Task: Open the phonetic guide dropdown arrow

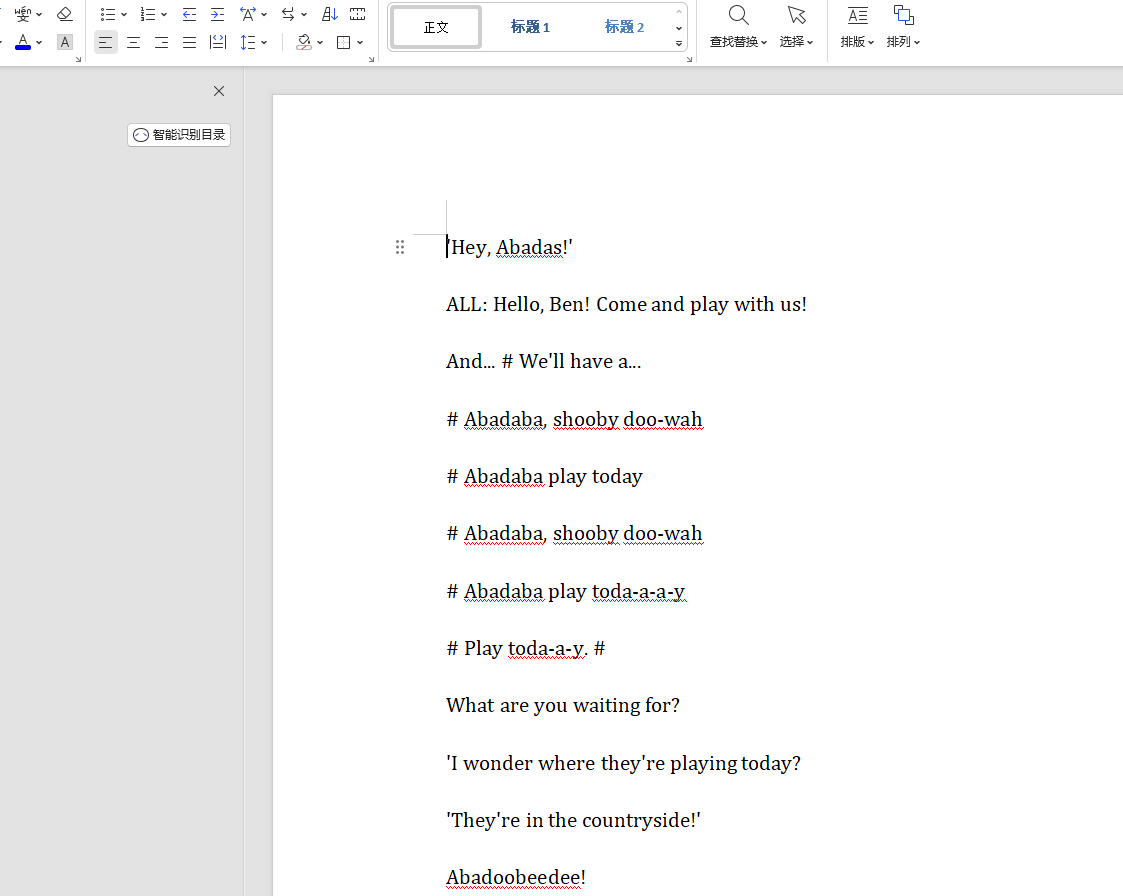Action: 39,14
